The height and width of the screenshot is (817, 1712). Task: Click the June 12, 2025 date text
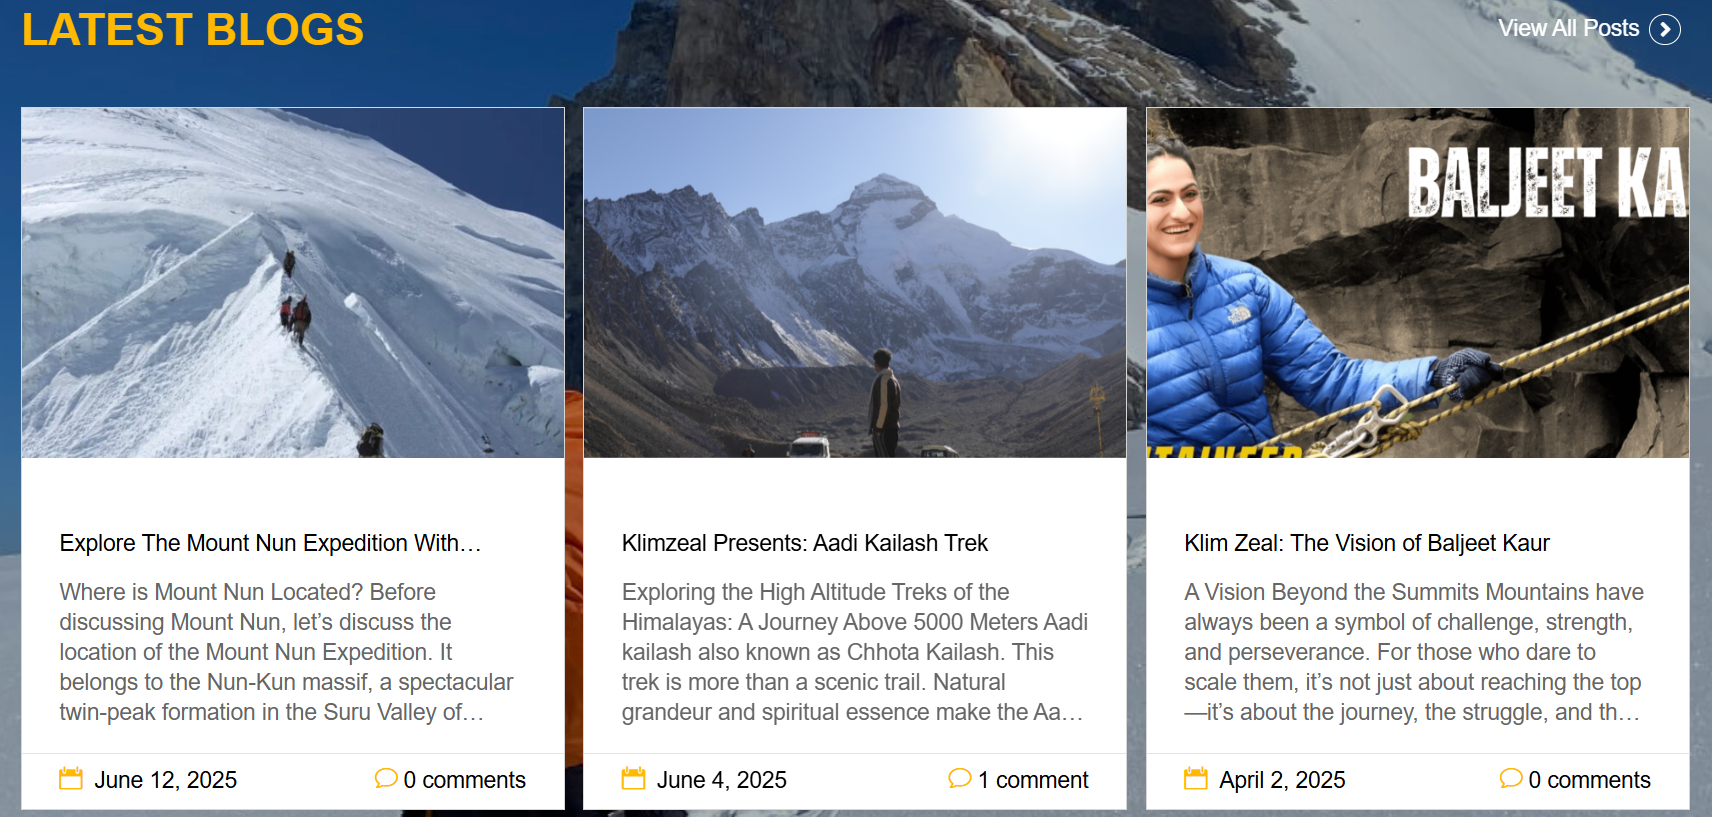pyautogui.click(x=166, y=780)
